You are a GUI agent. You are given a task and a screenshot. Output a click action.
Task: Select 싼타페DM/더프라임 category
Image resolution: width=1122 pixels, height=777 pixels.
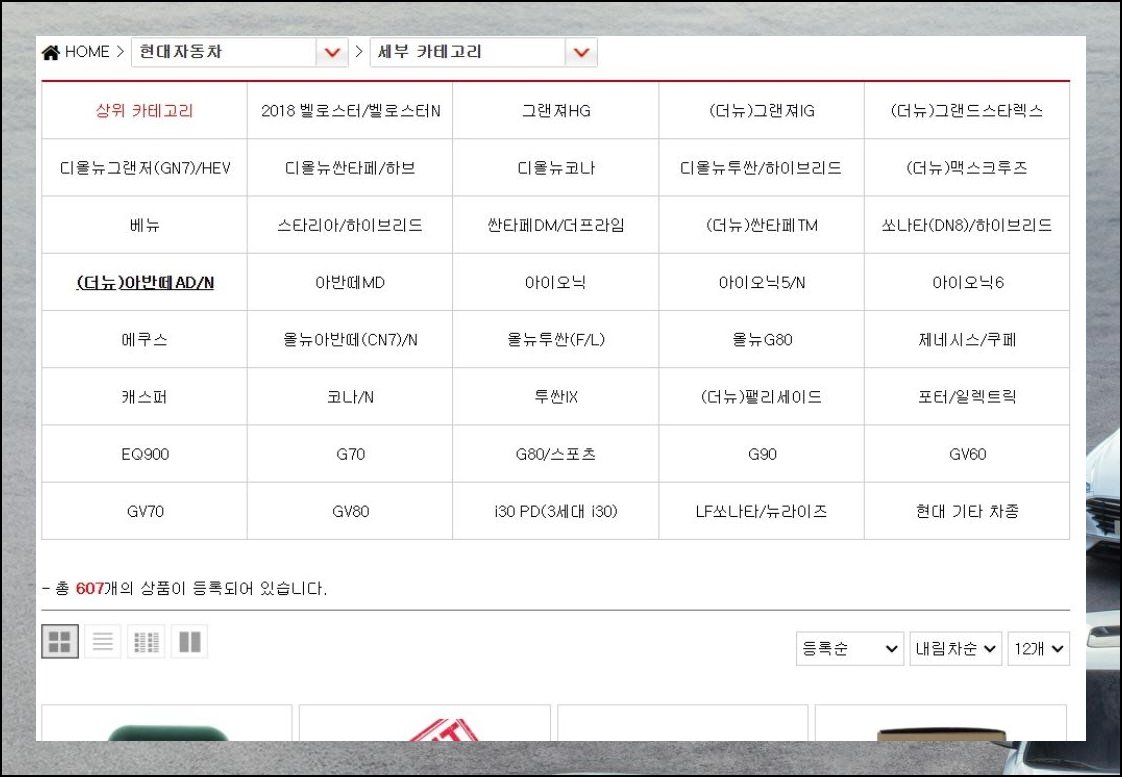tap(556, 225)
